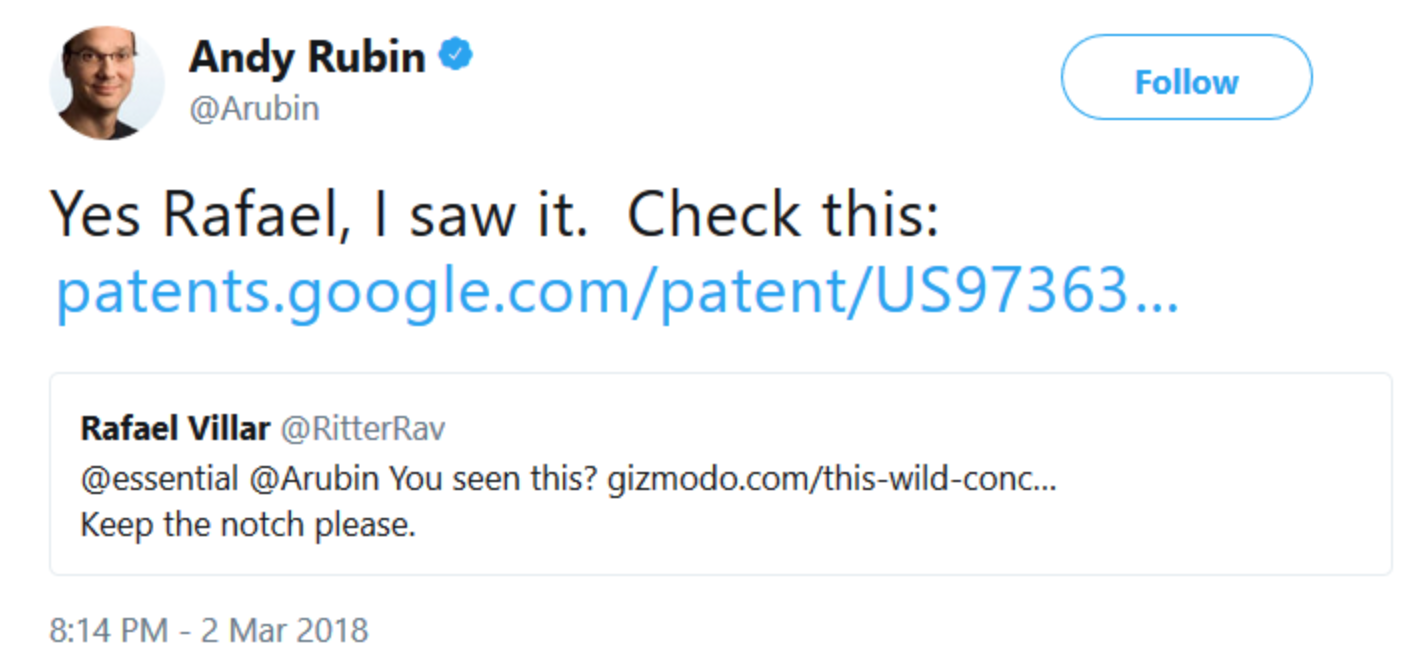Click the @Arubin mention in quoted tweet

pyautogui.click(x=314, y=479)
